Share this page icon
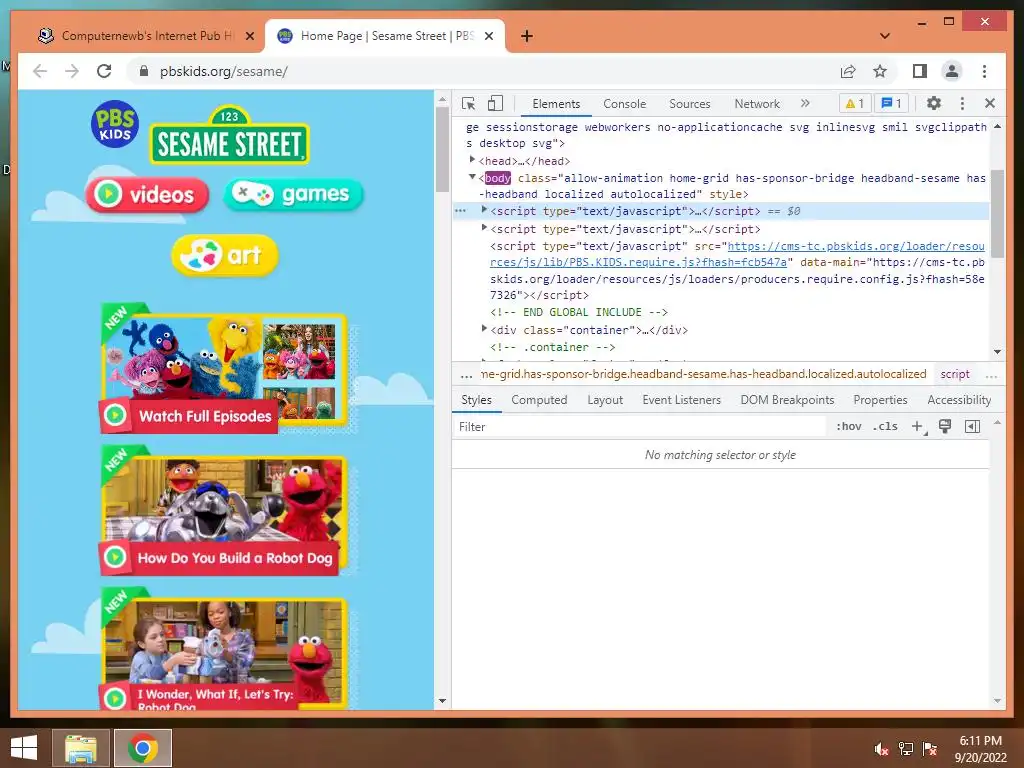This screenshot has height=768, width=1024. click(848, 71)
